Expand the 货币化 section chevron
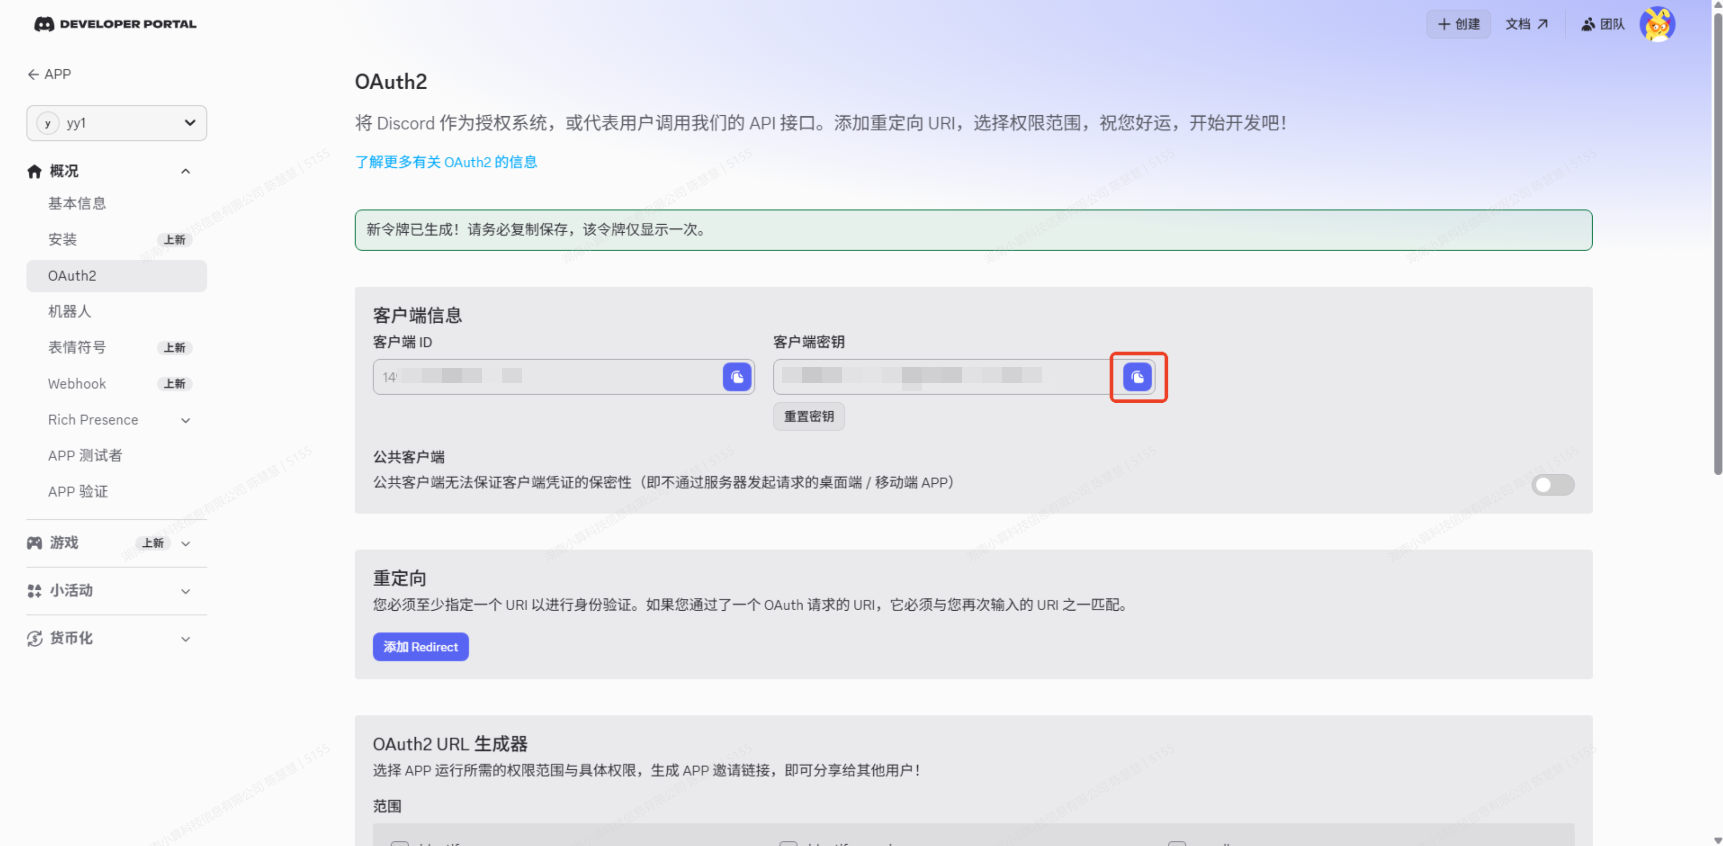Image resolution: width=1723 pixels, height=846 pixels. [x=185, y=639]
